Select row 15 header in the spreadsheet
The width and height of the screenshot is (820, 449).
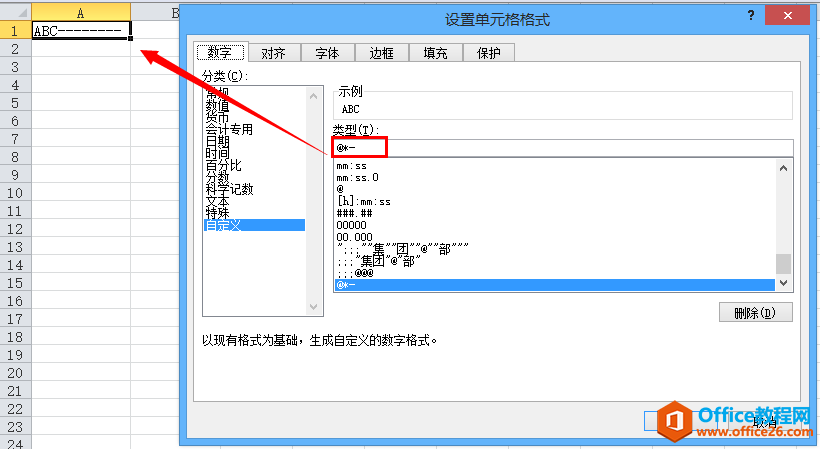coord(15,283)
